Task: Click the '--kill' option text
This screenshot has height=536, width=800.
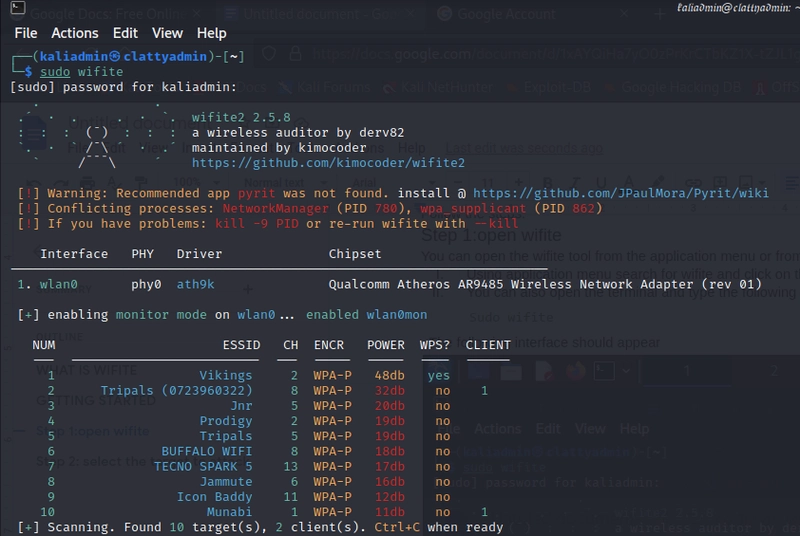Action: pyautogui.click(x=496, y=224)
